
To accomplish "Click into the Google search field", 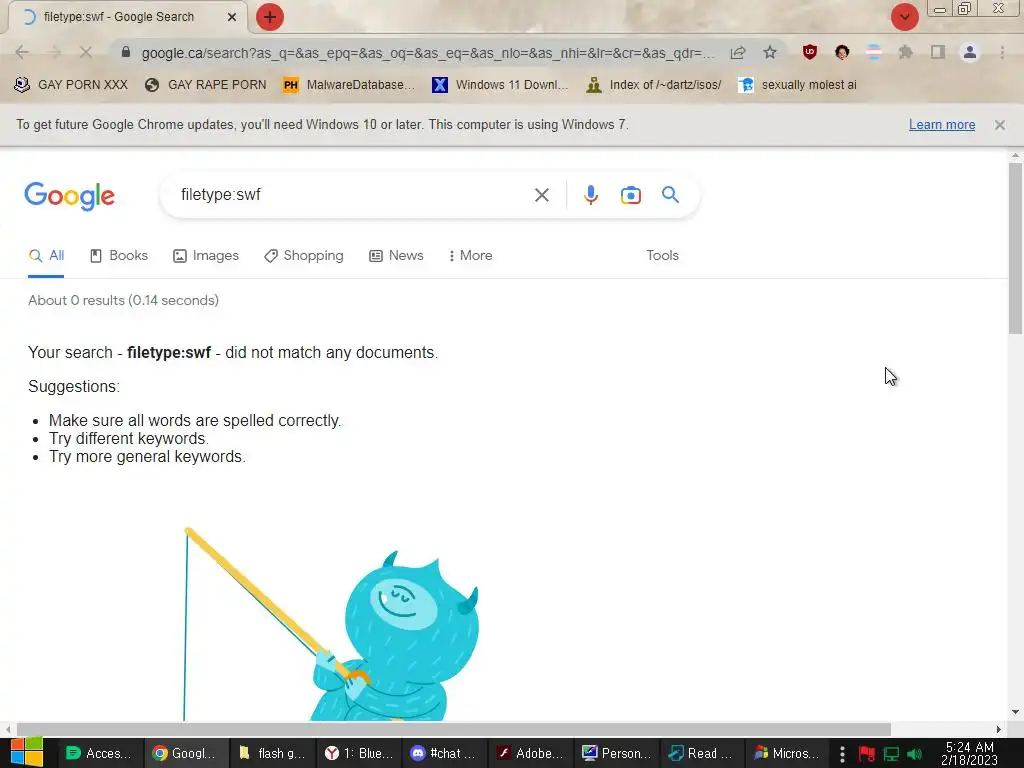I will pos(353,195).
